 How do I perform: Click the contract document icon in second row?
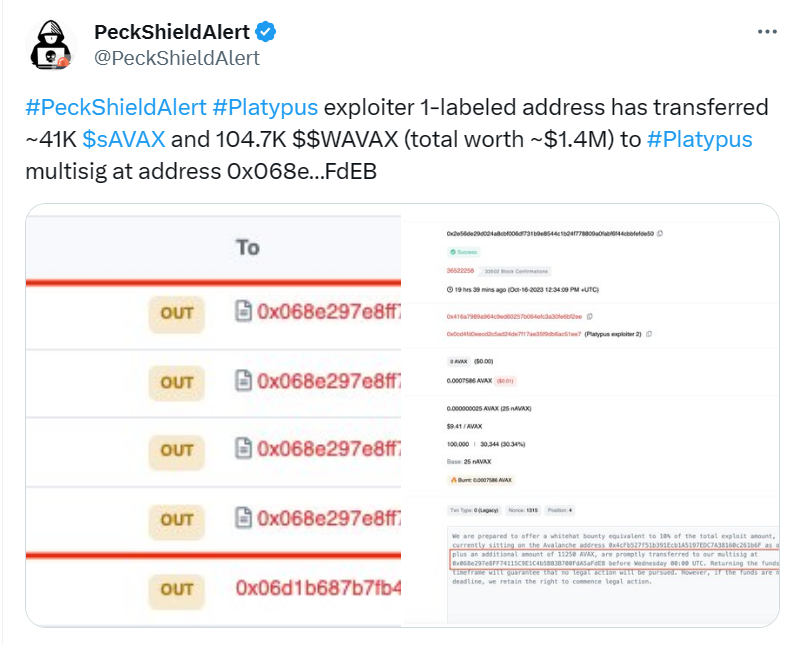pyautogui.click(x=242, y=381)
